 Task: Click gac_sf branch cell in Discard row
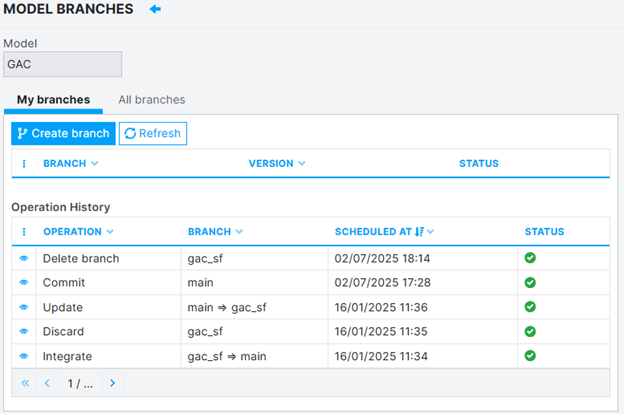tap(255, 332)
